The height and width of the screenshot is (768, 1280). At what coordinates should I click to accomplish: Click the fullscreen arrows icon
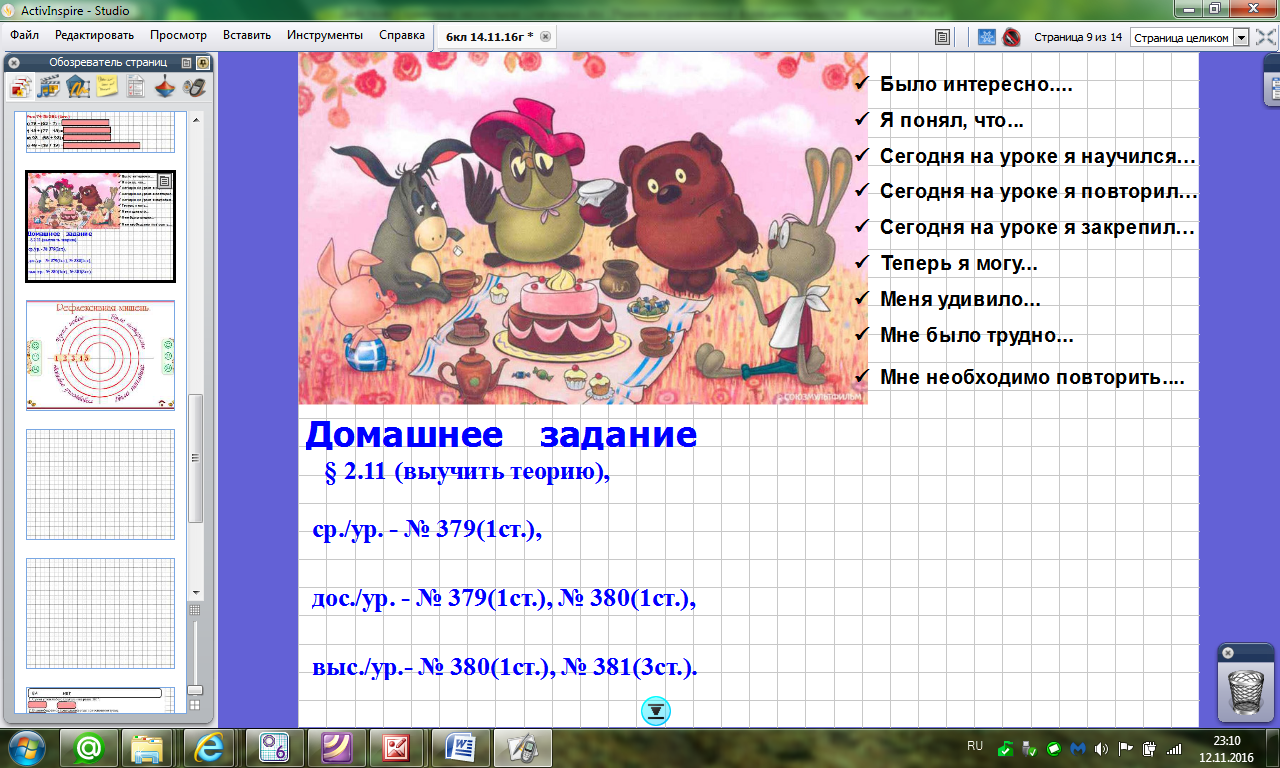[x=1265, y=37]
